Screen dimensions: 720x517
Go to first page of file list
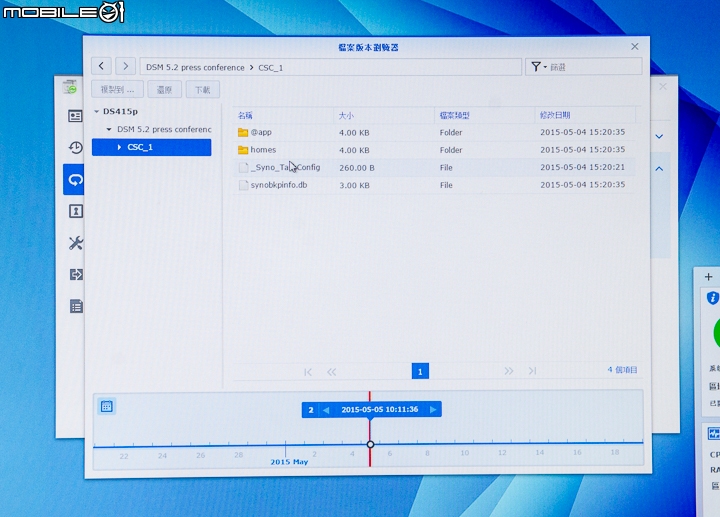308,372
